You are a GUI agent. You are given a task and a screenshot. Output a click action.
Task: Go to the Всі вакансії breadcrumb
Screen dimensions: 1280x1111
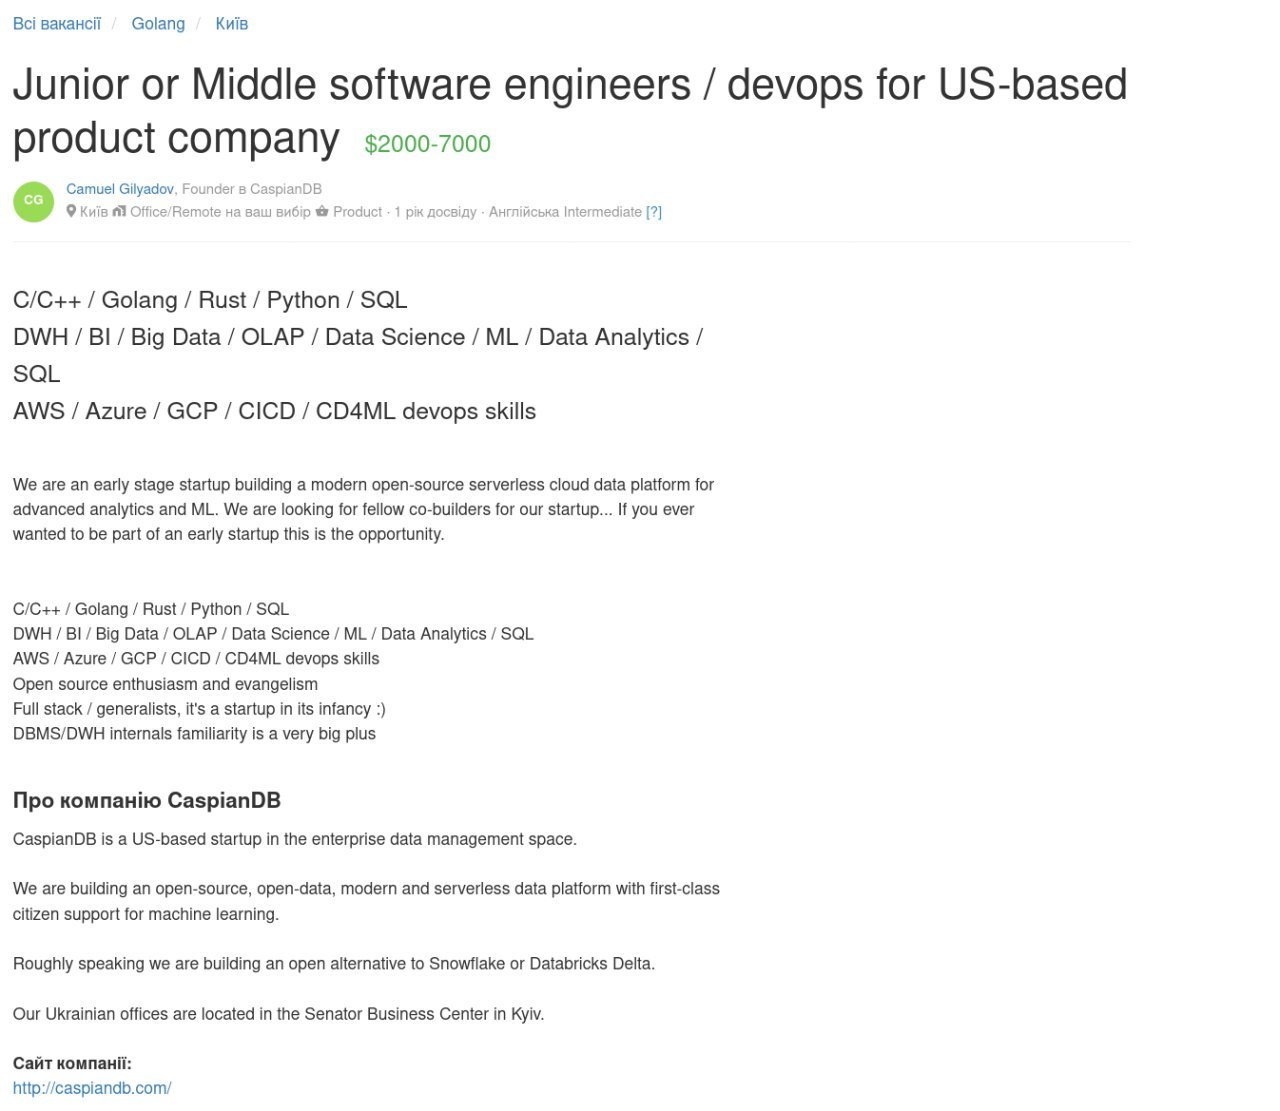point(57,23)
